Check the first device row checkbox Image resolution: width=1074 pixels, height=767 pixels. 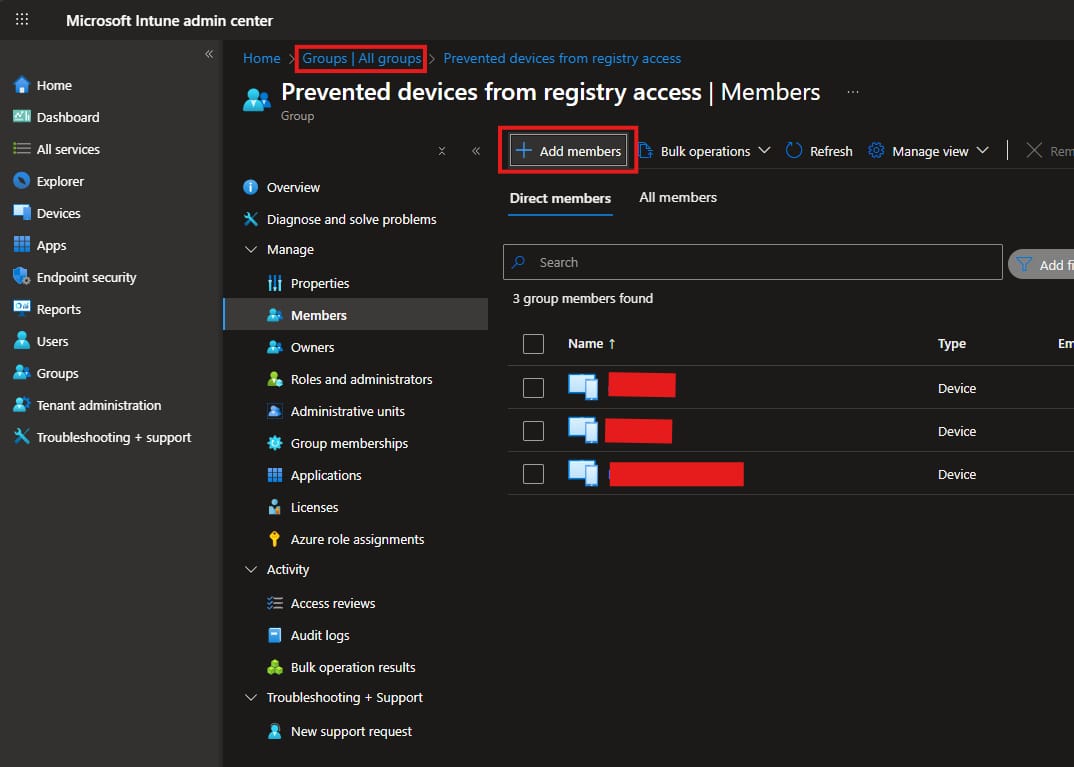tap(533, 388)
